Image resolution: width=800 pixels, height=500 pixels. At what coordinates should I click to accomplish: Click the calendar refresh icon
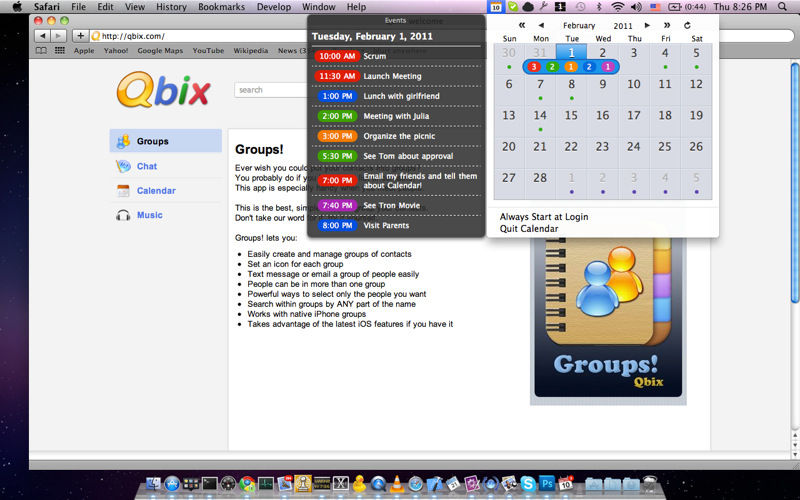687,25
